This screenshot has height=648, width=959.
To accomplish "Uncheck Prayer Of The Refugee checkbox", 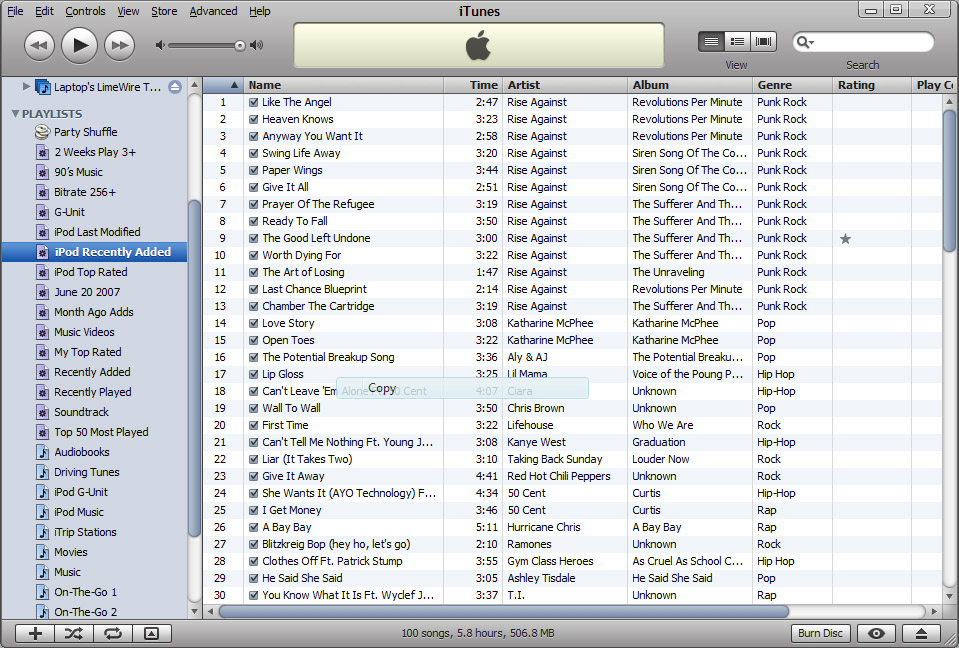I will (x=253, y=204).
